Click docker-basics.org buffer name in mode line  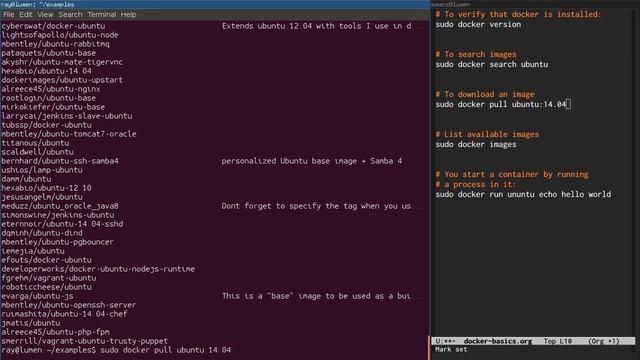click(498, 341)
